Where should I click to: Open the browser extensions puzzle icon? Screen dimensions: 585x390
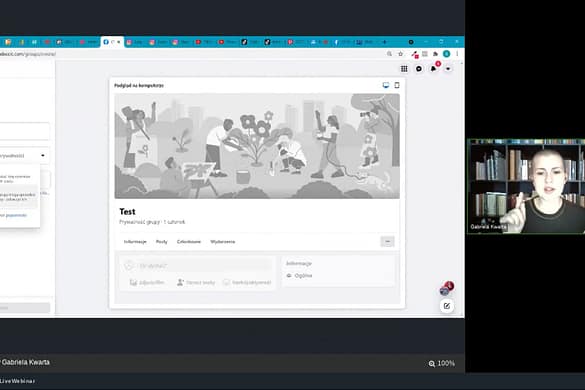435,54
